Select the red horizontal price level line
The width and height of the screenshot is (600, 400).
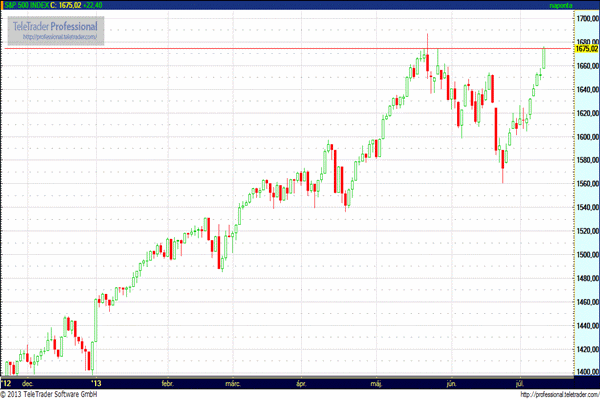click(x=300, y=48)
